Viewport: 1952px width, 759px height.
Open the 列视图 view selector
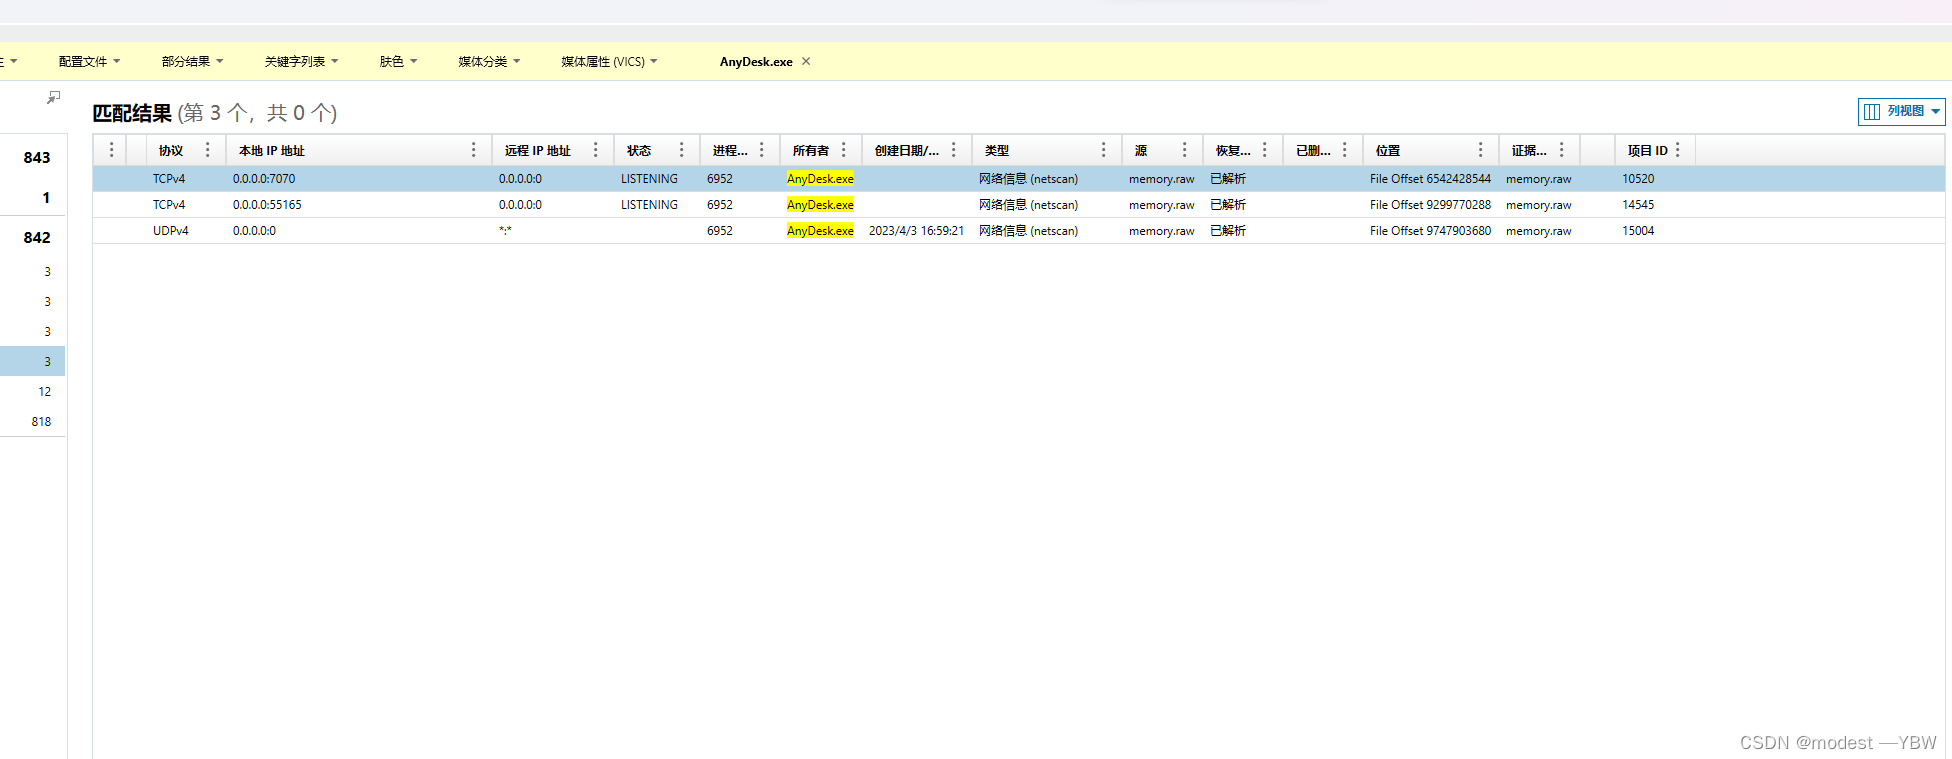(1901, 111)
